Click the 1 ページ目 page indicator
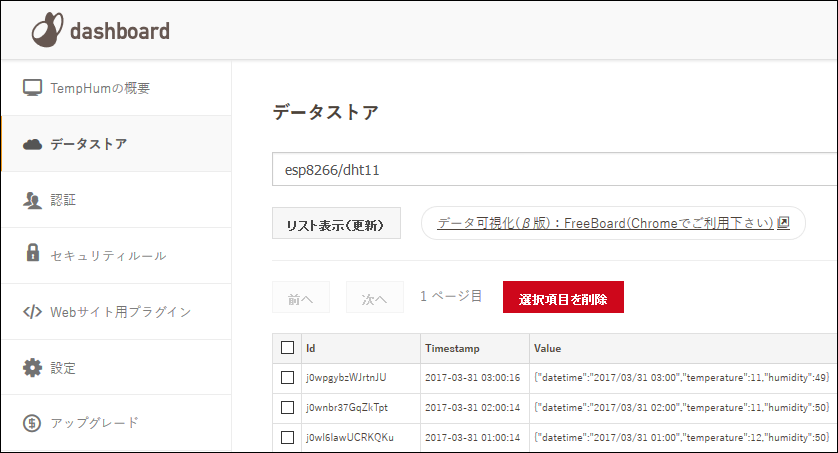 [451, 296]
